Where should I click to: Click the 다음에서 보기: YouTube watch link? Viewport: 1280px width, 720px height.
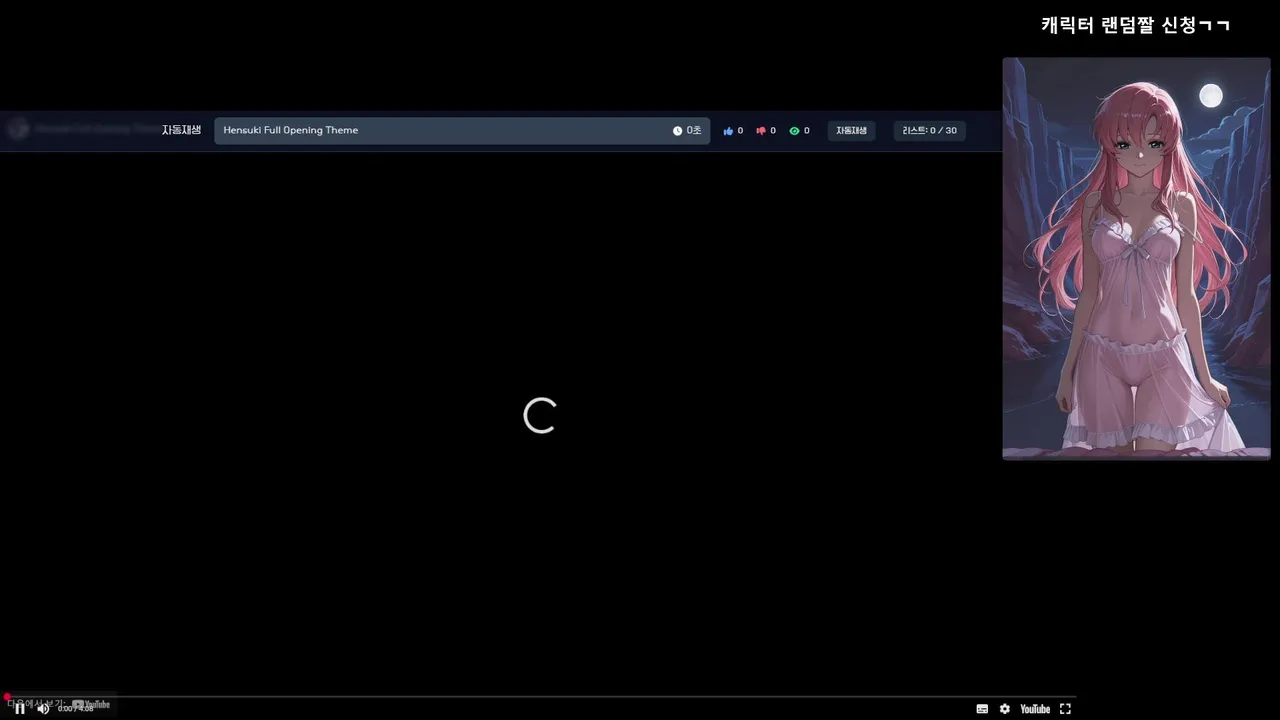click(59, 704)
